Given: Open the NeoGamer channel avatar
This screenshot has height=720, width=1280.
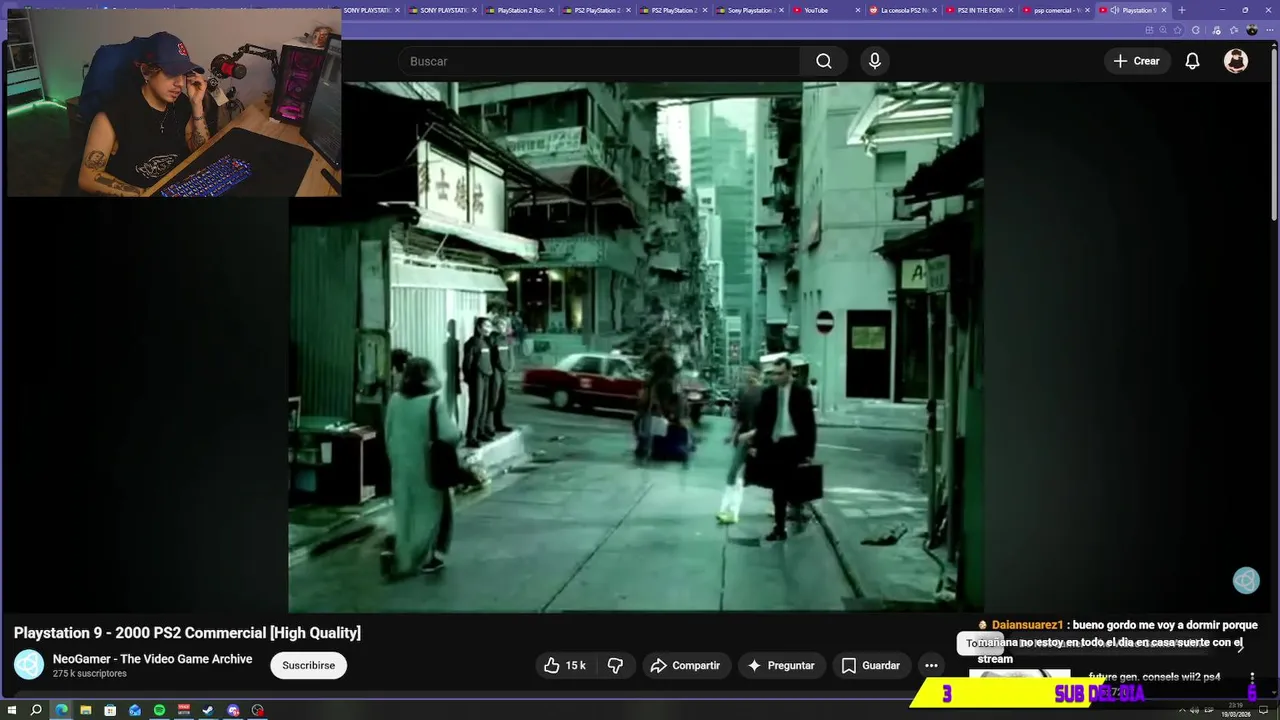Looking at the screenshot, I should (29, 665).
